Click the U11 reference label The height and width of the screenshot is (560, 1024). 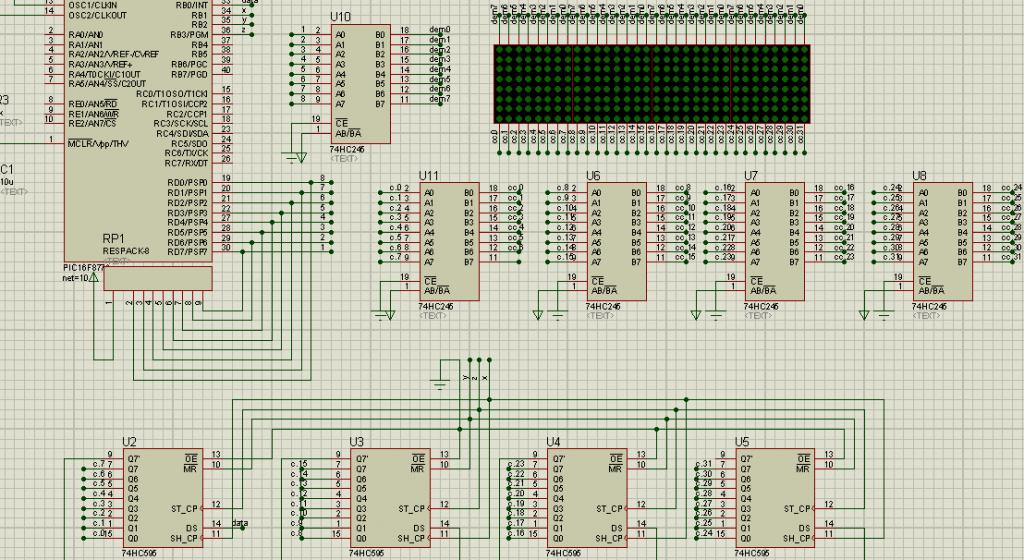click(x=428, y=176)
